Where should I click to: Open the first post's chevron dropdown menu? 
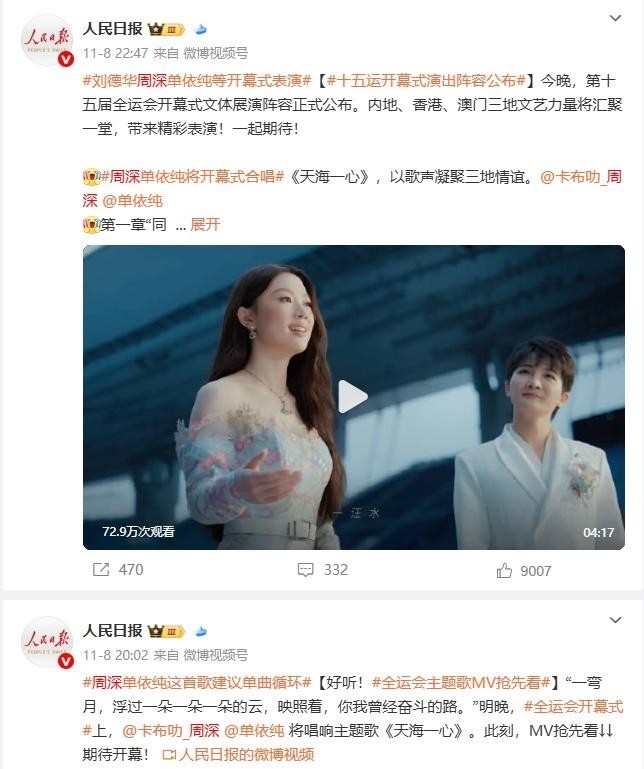[615, 18]
